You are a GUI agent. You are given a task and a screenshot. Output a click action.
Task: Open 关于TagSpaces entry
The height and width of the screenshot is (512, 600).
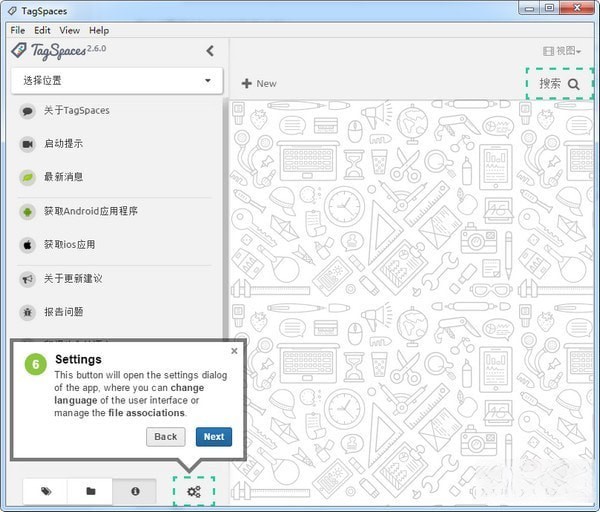click(77, 111)
